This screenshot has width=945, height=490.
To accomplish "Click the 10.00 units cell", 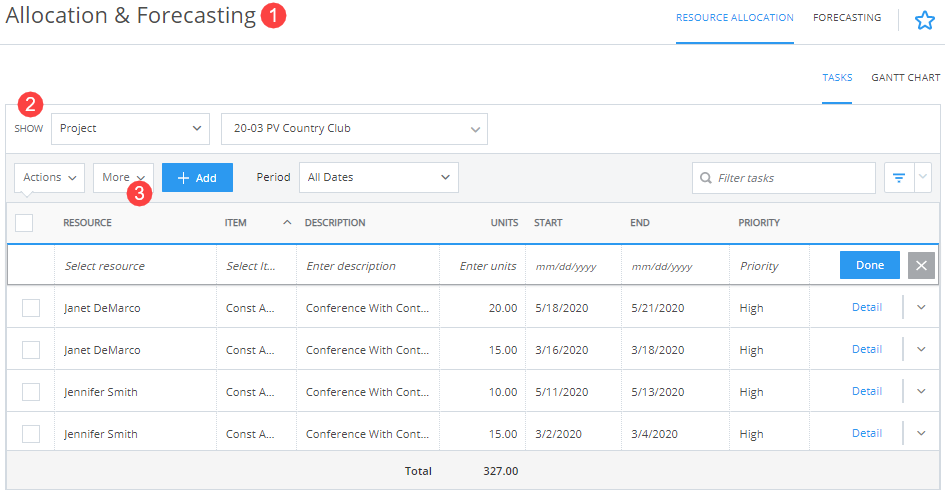I will pos(503,392).
